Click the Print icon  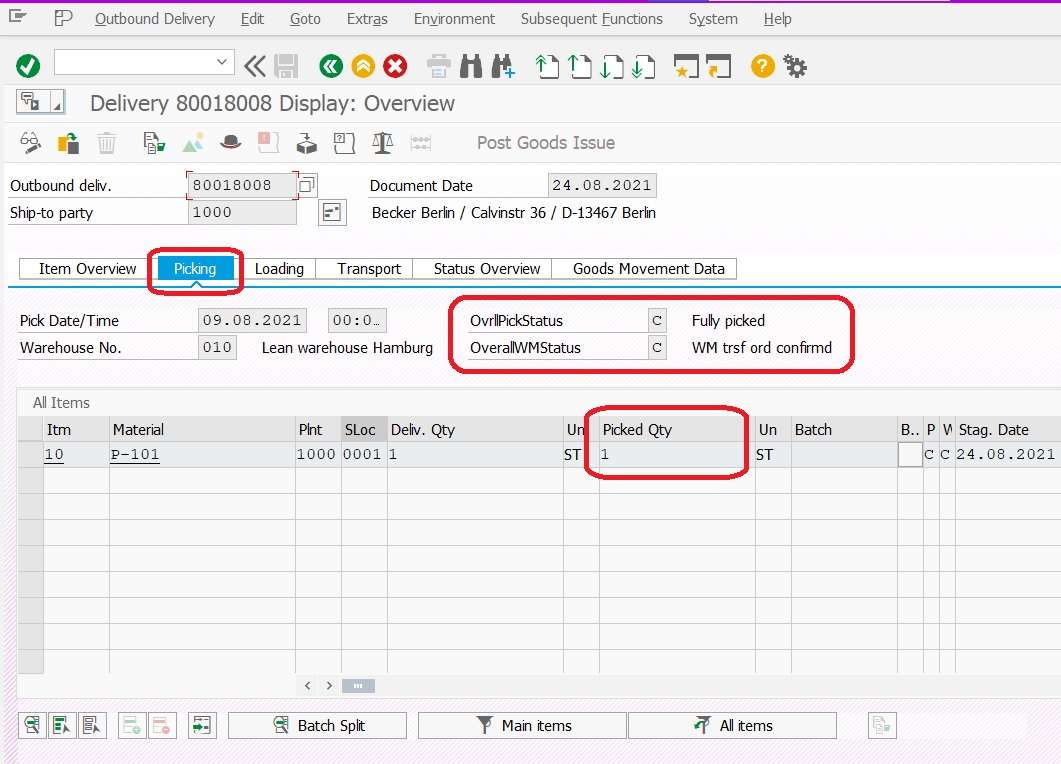point(437,66)
